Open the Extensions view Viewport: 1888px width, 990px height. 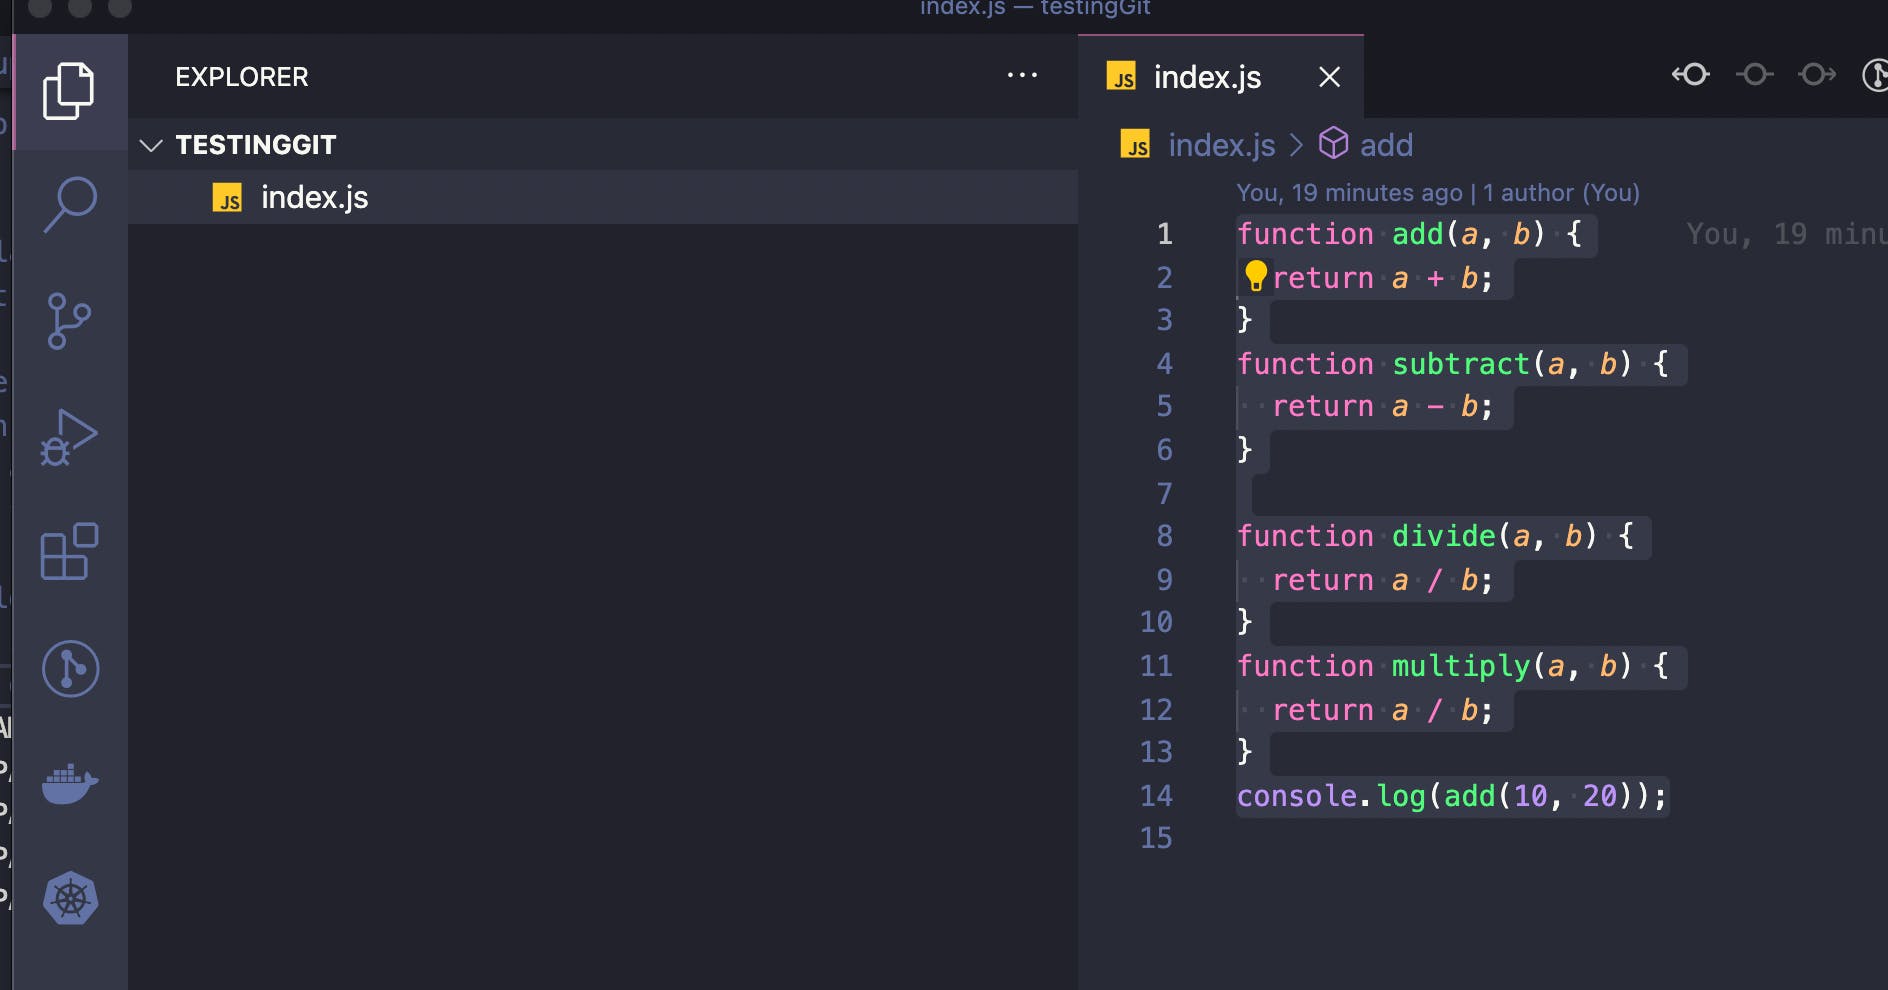click(x=69, y=551)
